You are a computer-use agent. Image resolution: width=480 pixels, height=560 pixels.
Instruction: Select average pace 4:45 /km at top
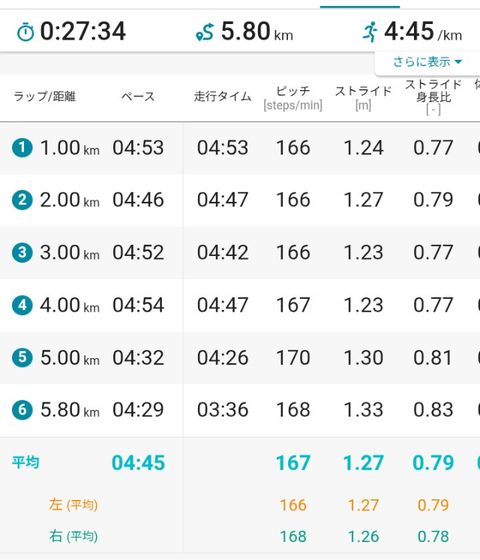423,31
